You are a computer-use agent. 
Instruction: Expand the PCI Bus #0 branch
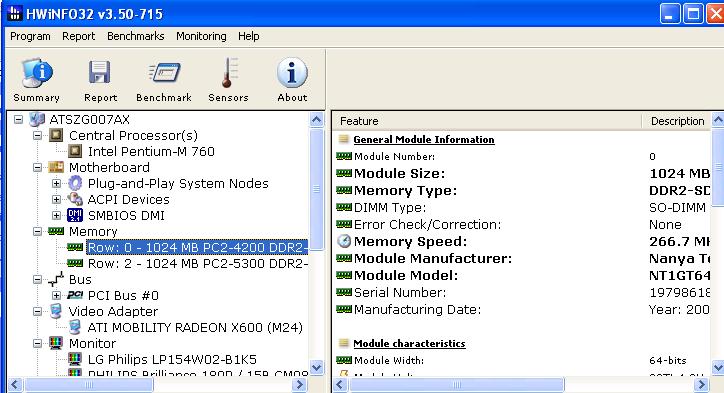pos(56,295)
